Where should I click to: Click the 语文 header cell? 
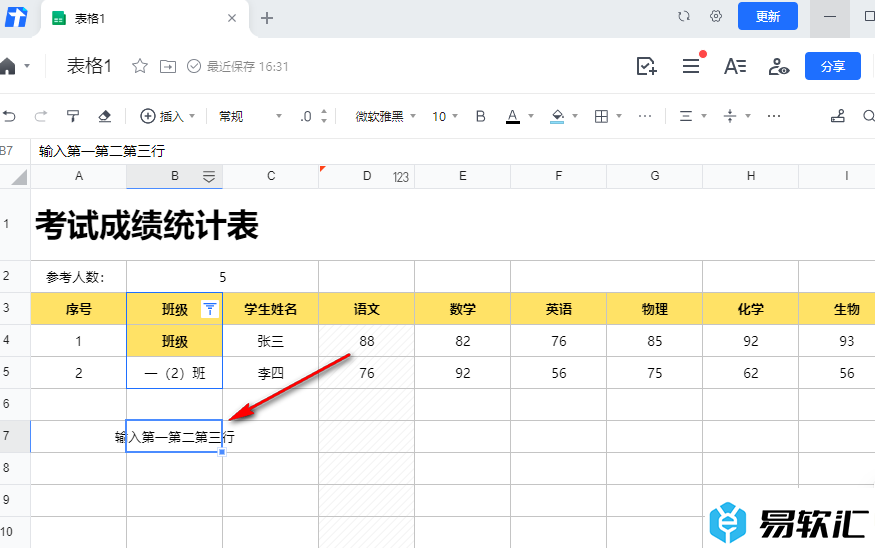[x=367, y=309]
